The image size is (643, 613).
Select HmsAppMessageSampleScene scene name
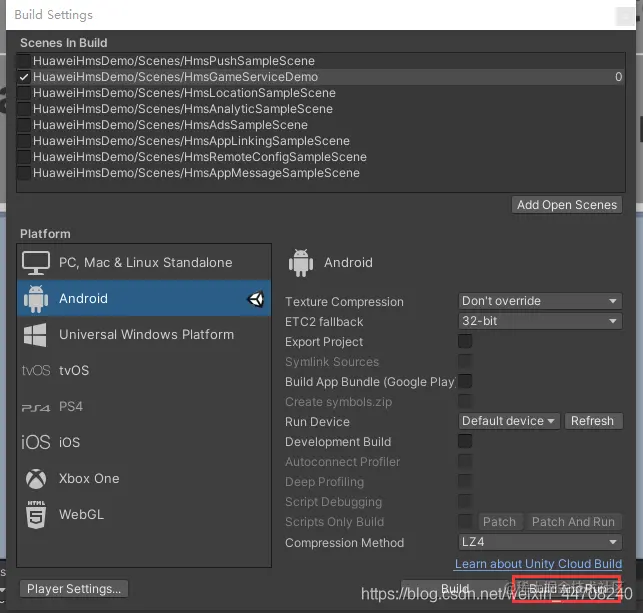[196, 173]
